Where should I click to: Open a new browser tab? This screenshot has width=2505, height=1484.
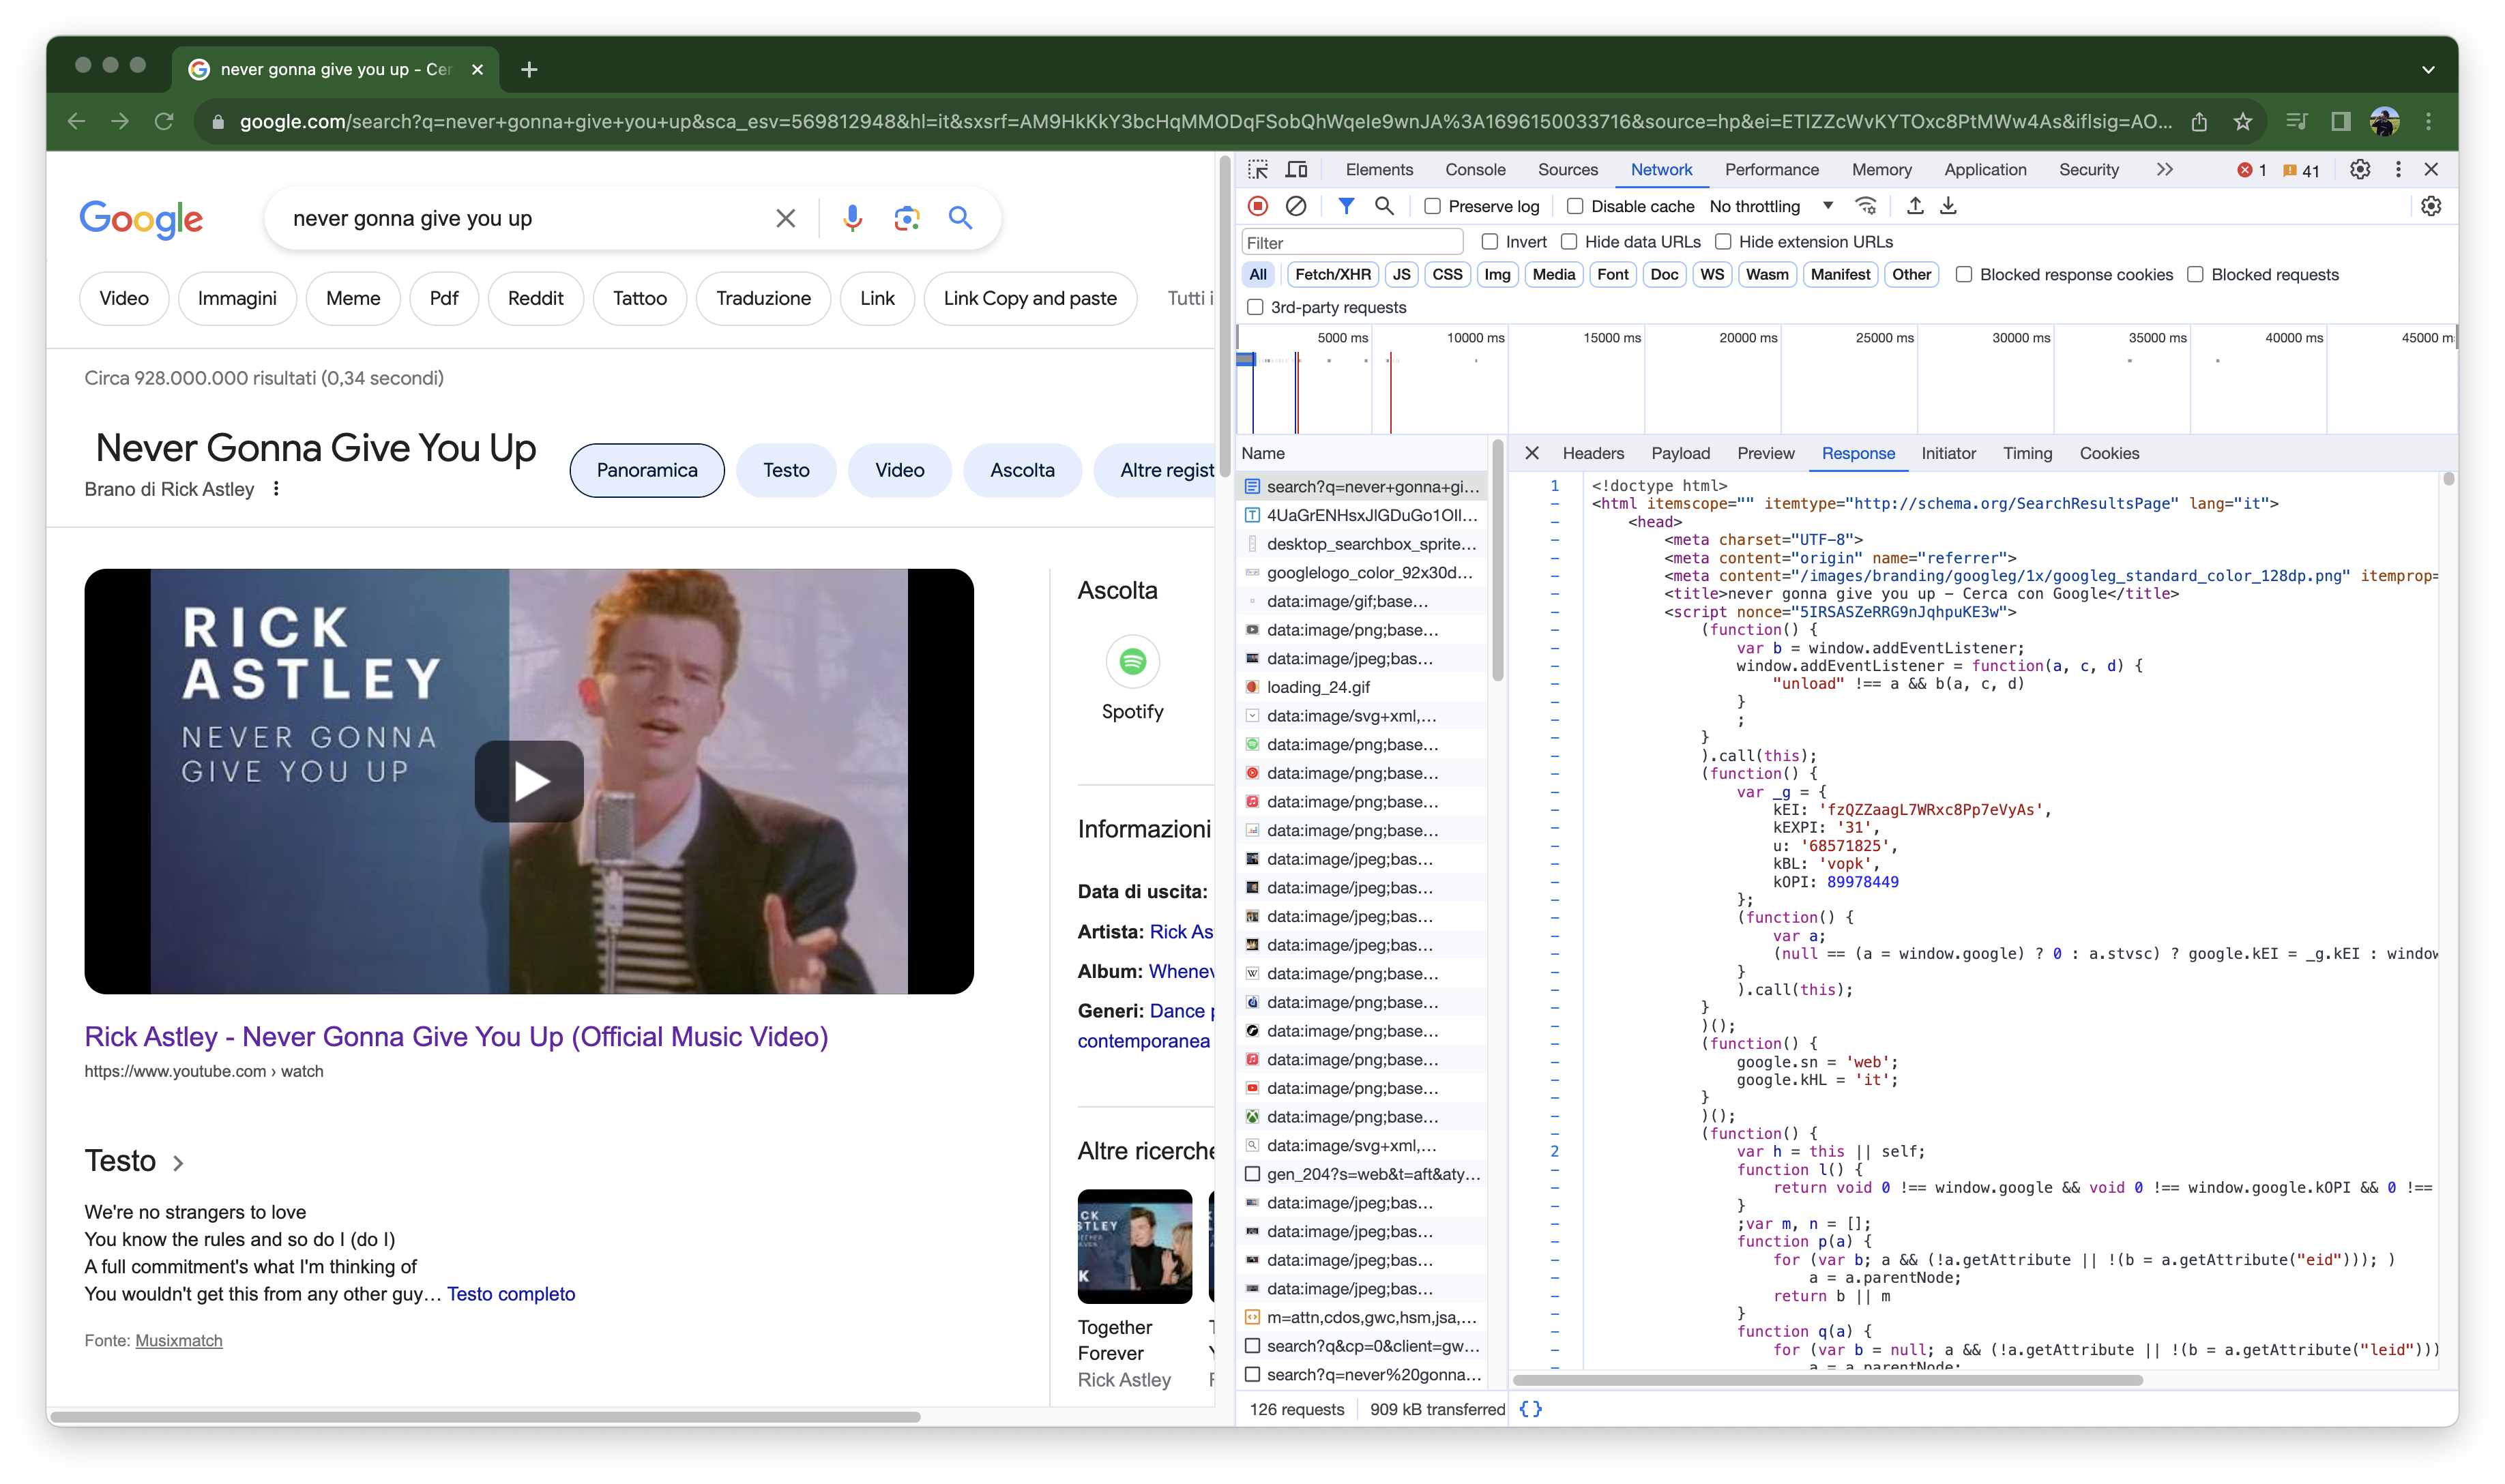529,70
